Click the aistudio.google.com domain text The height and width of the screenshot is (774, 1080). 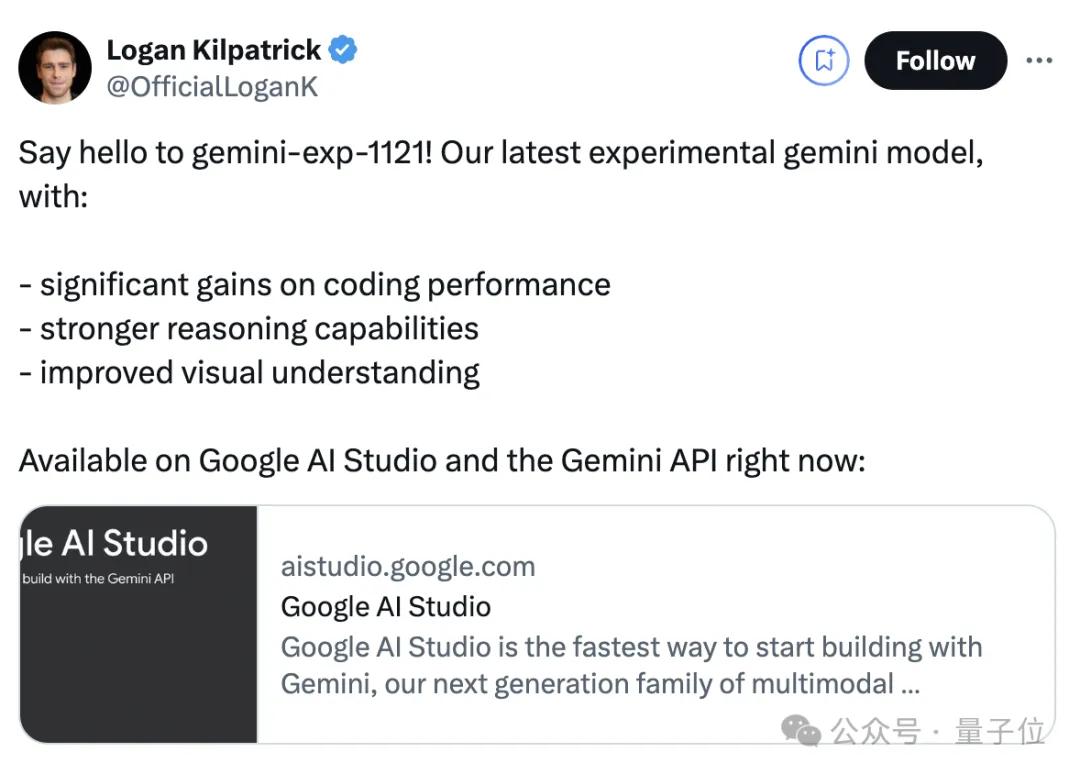tap(408, 566)
